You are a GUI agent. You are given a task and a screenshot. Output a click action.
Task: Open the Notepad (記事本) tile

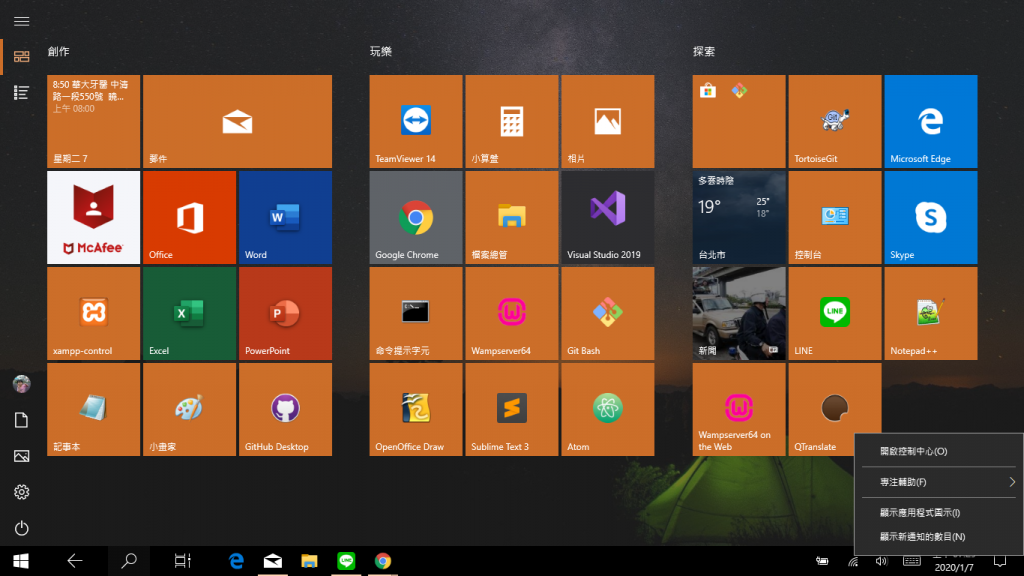(93, 409)
